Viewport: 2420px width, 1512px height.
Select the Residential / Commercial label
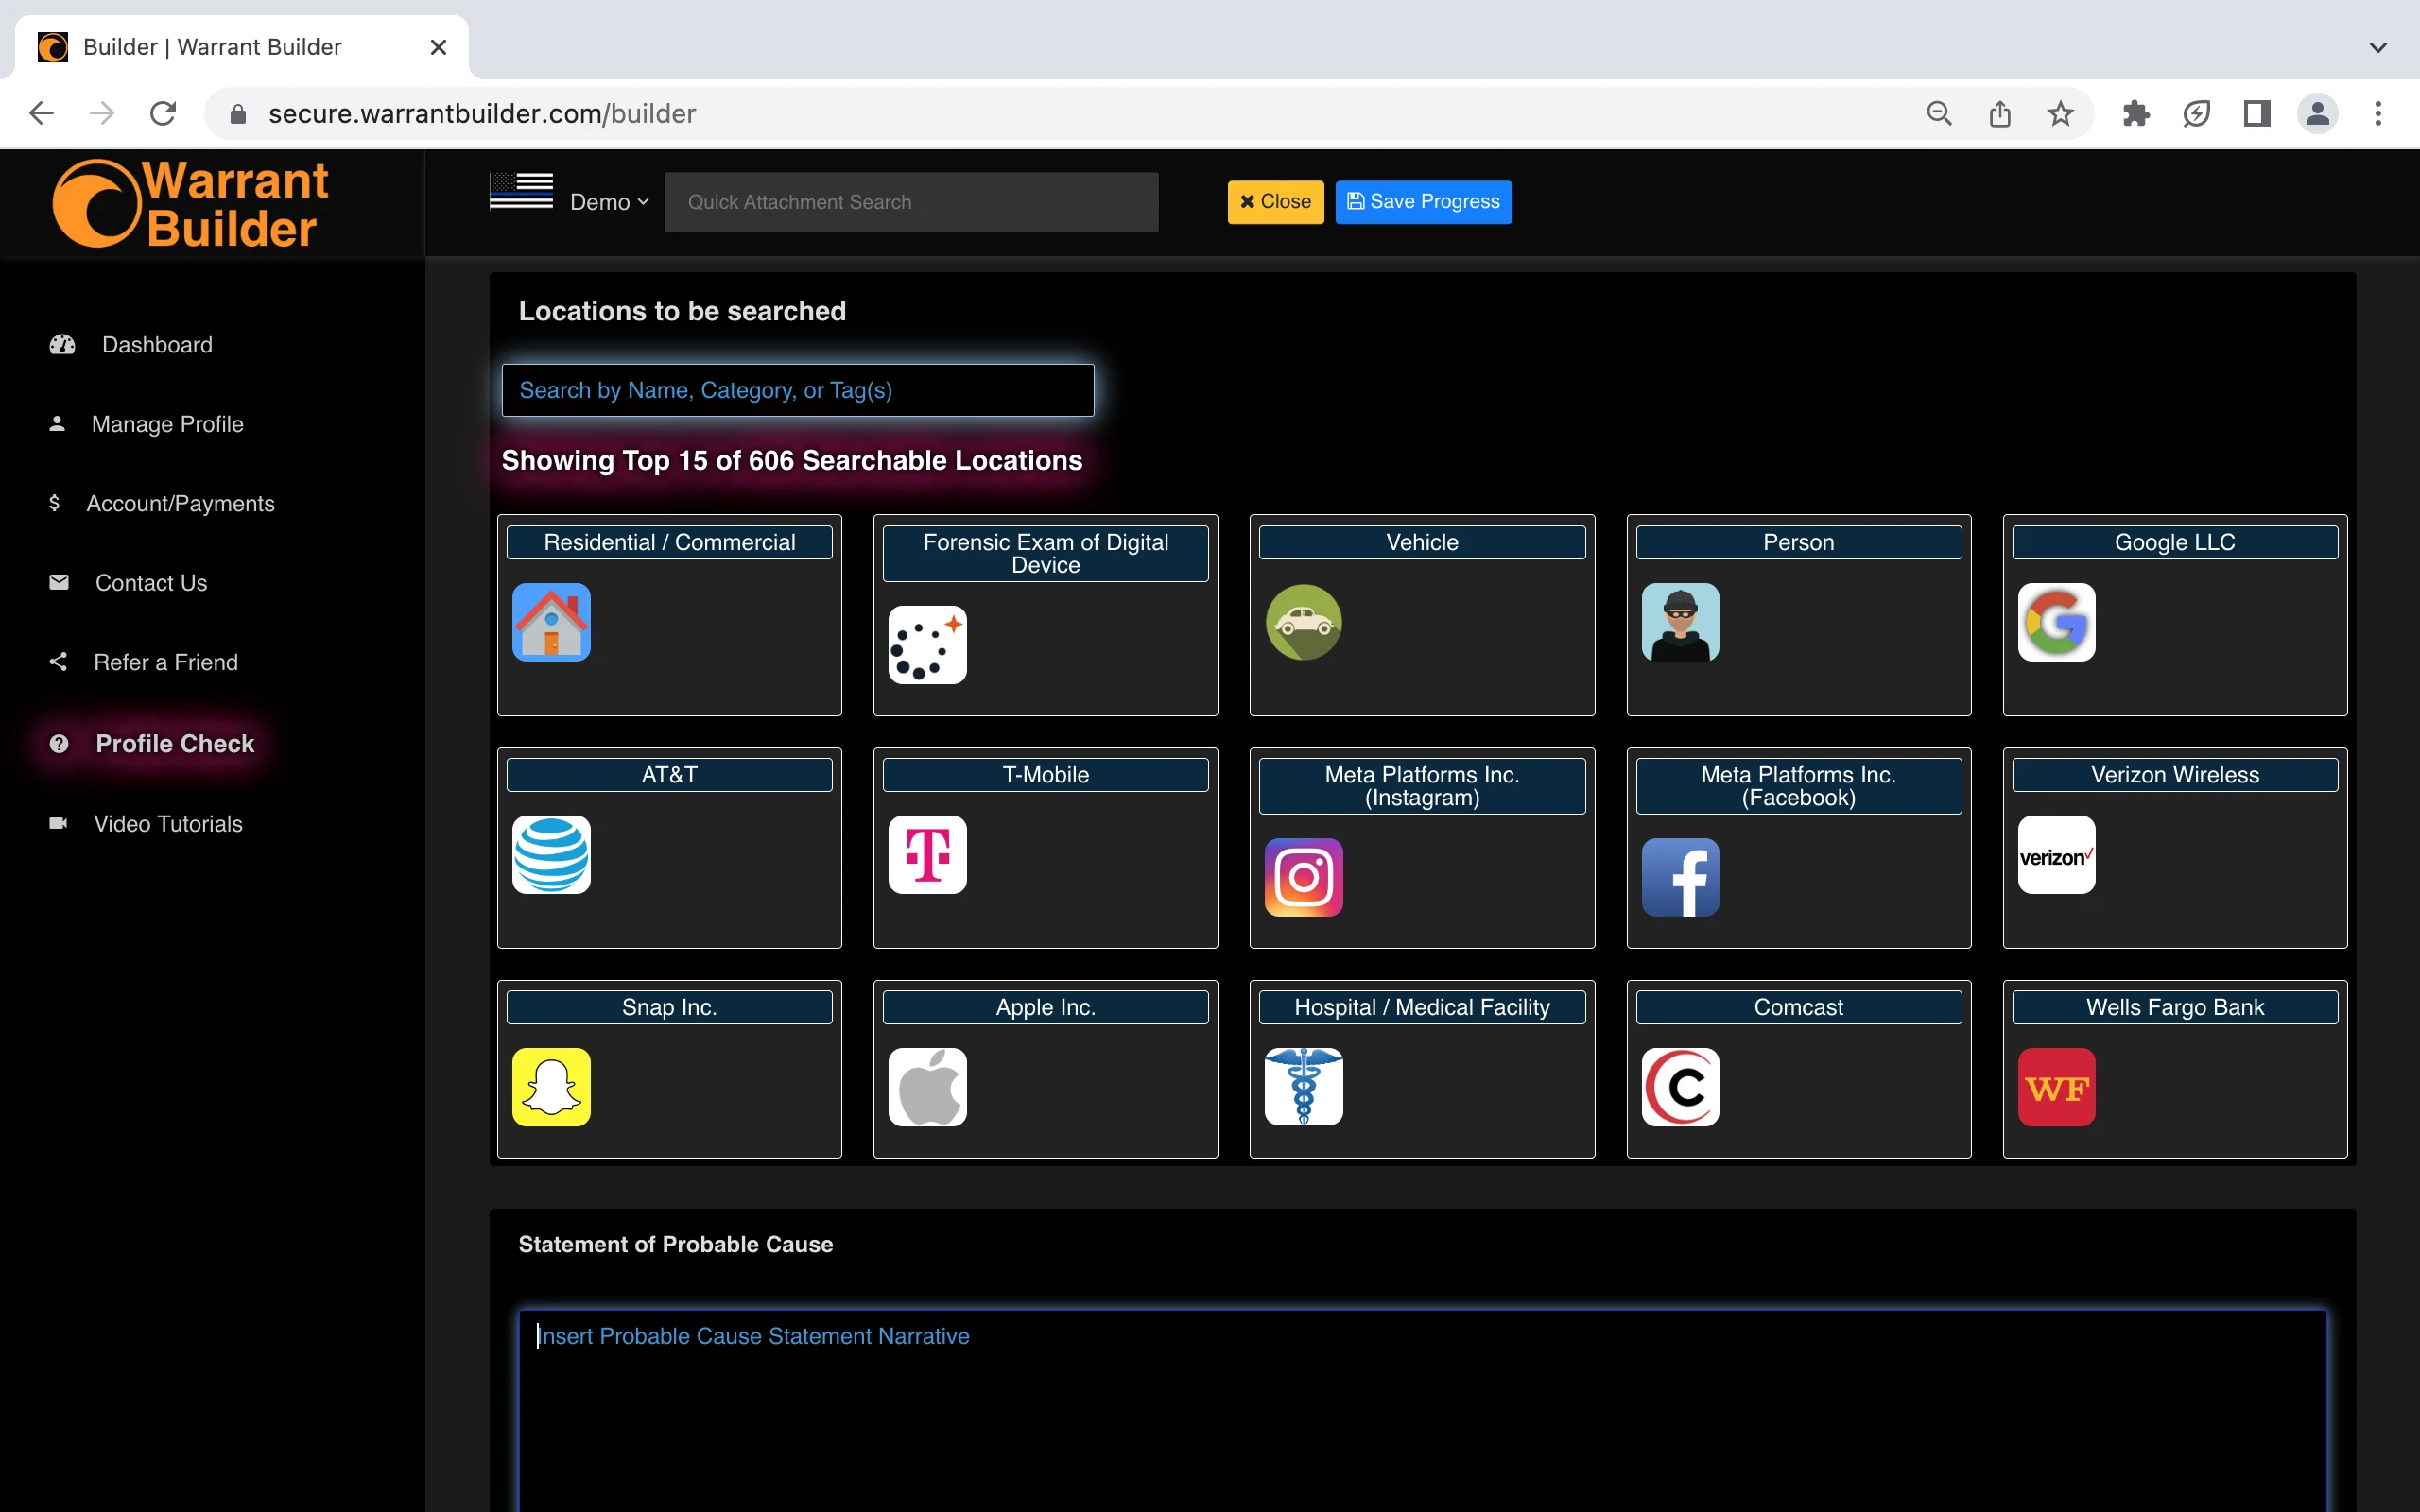(x=669, y=542)
